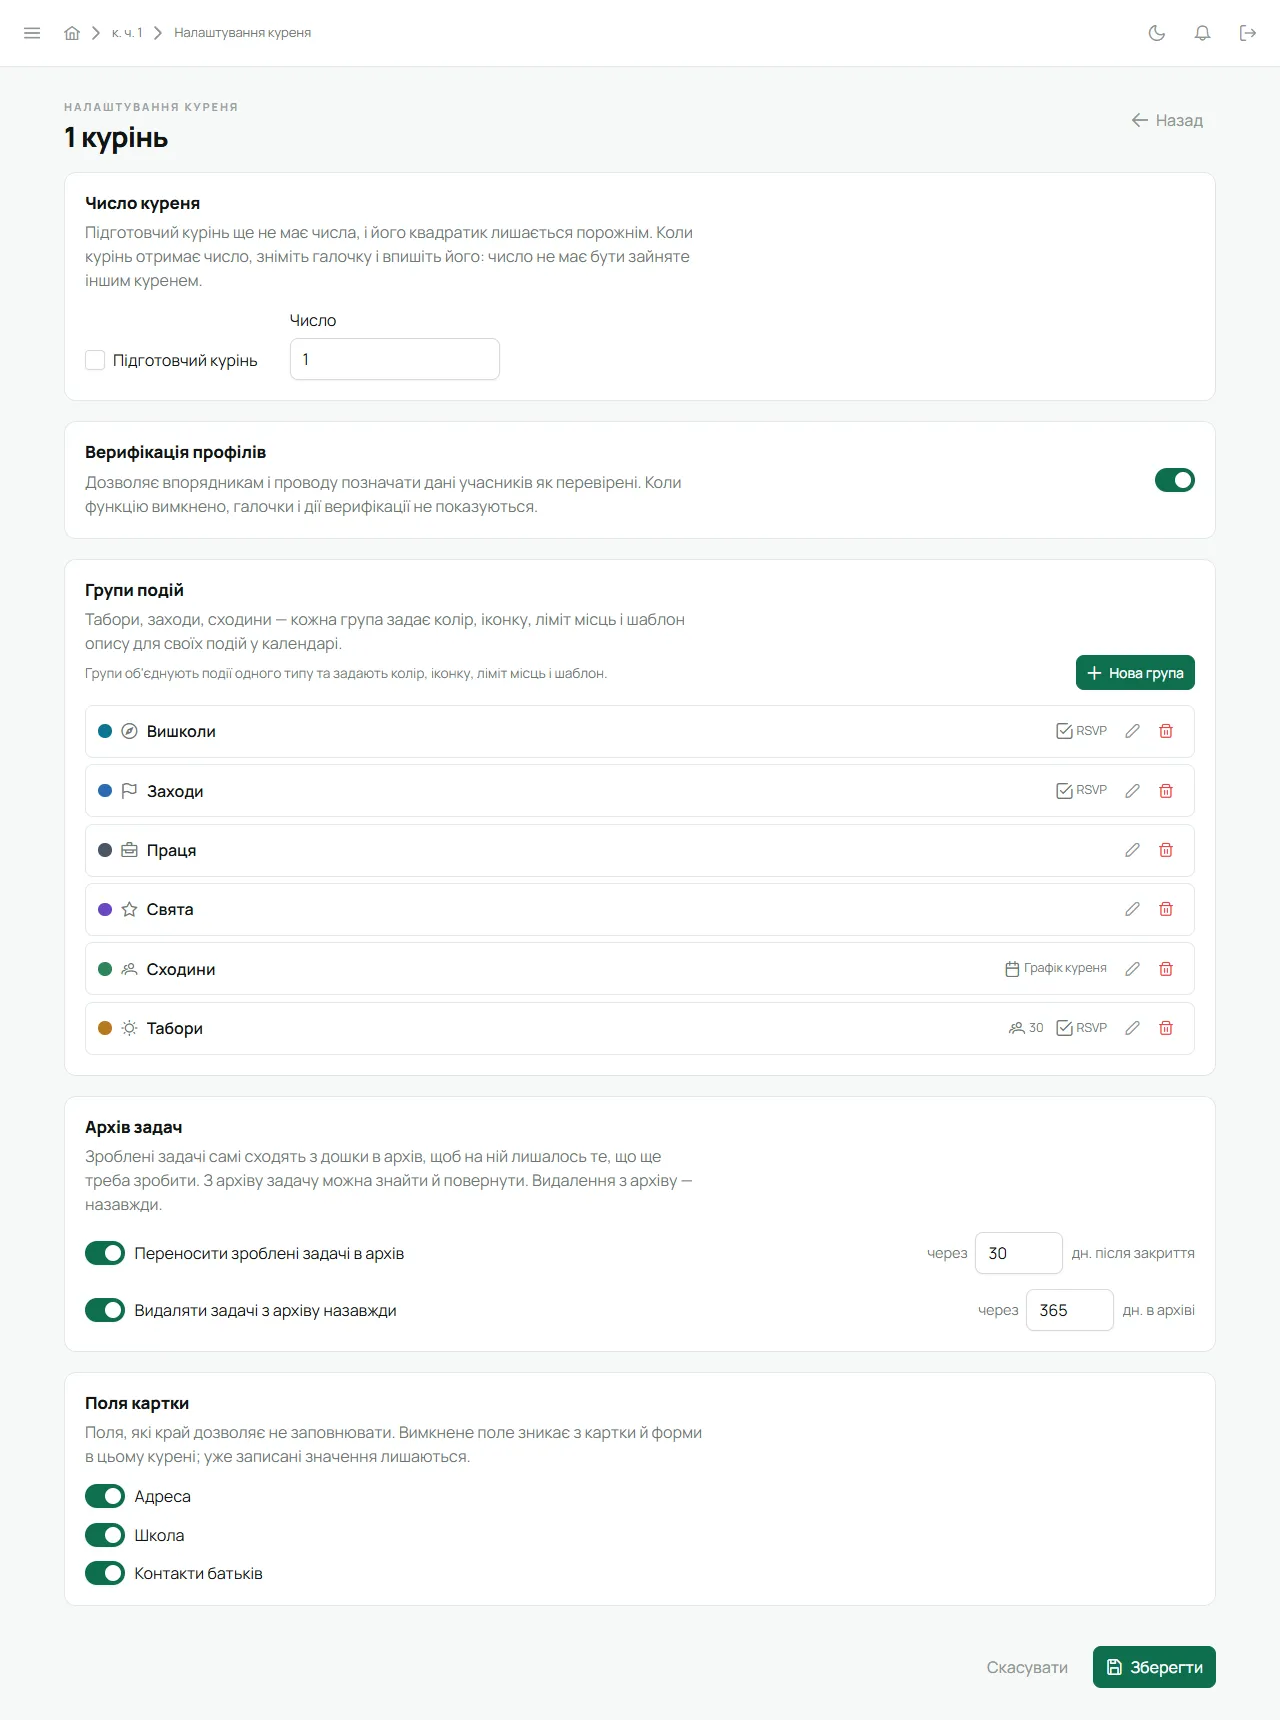This screenshot has width=1280, height=1720.
Task: Edit the Вишколи group with pencil icon
Action: [x=1132, y=731]
